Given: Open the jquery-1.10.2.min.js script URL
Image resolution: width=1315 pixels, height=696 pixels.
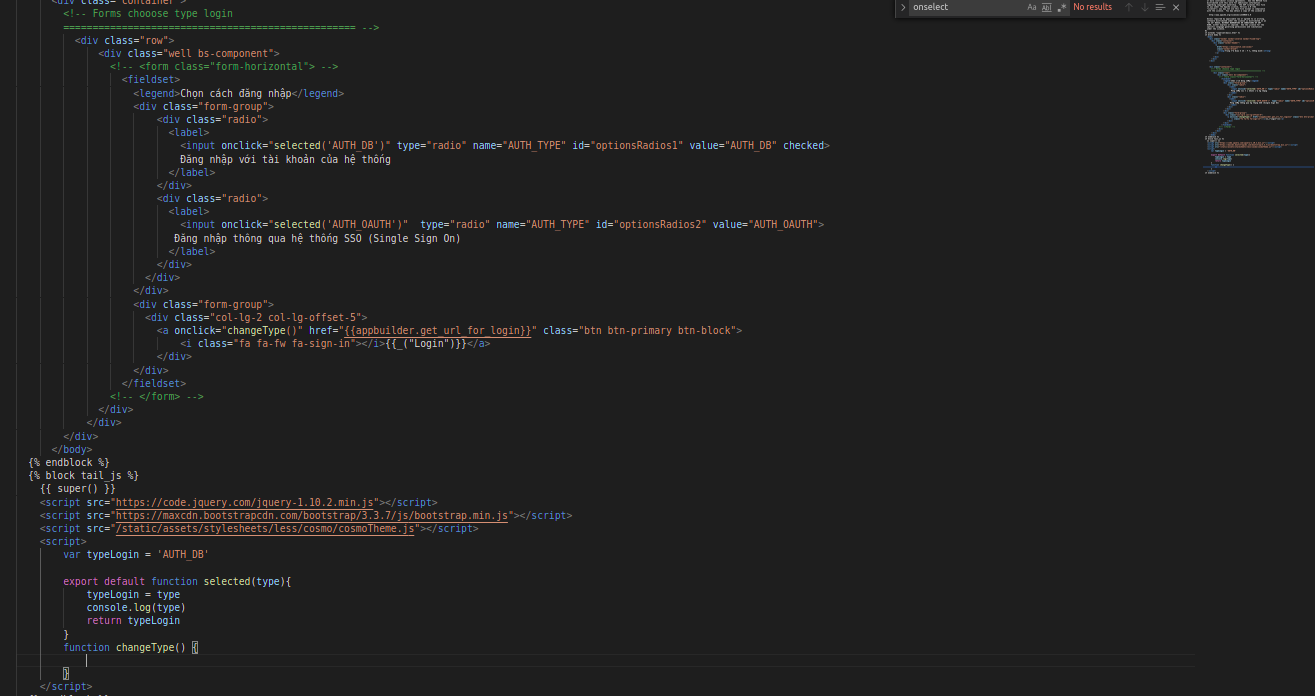Looking at the screenshot, I should coord(245,502).
